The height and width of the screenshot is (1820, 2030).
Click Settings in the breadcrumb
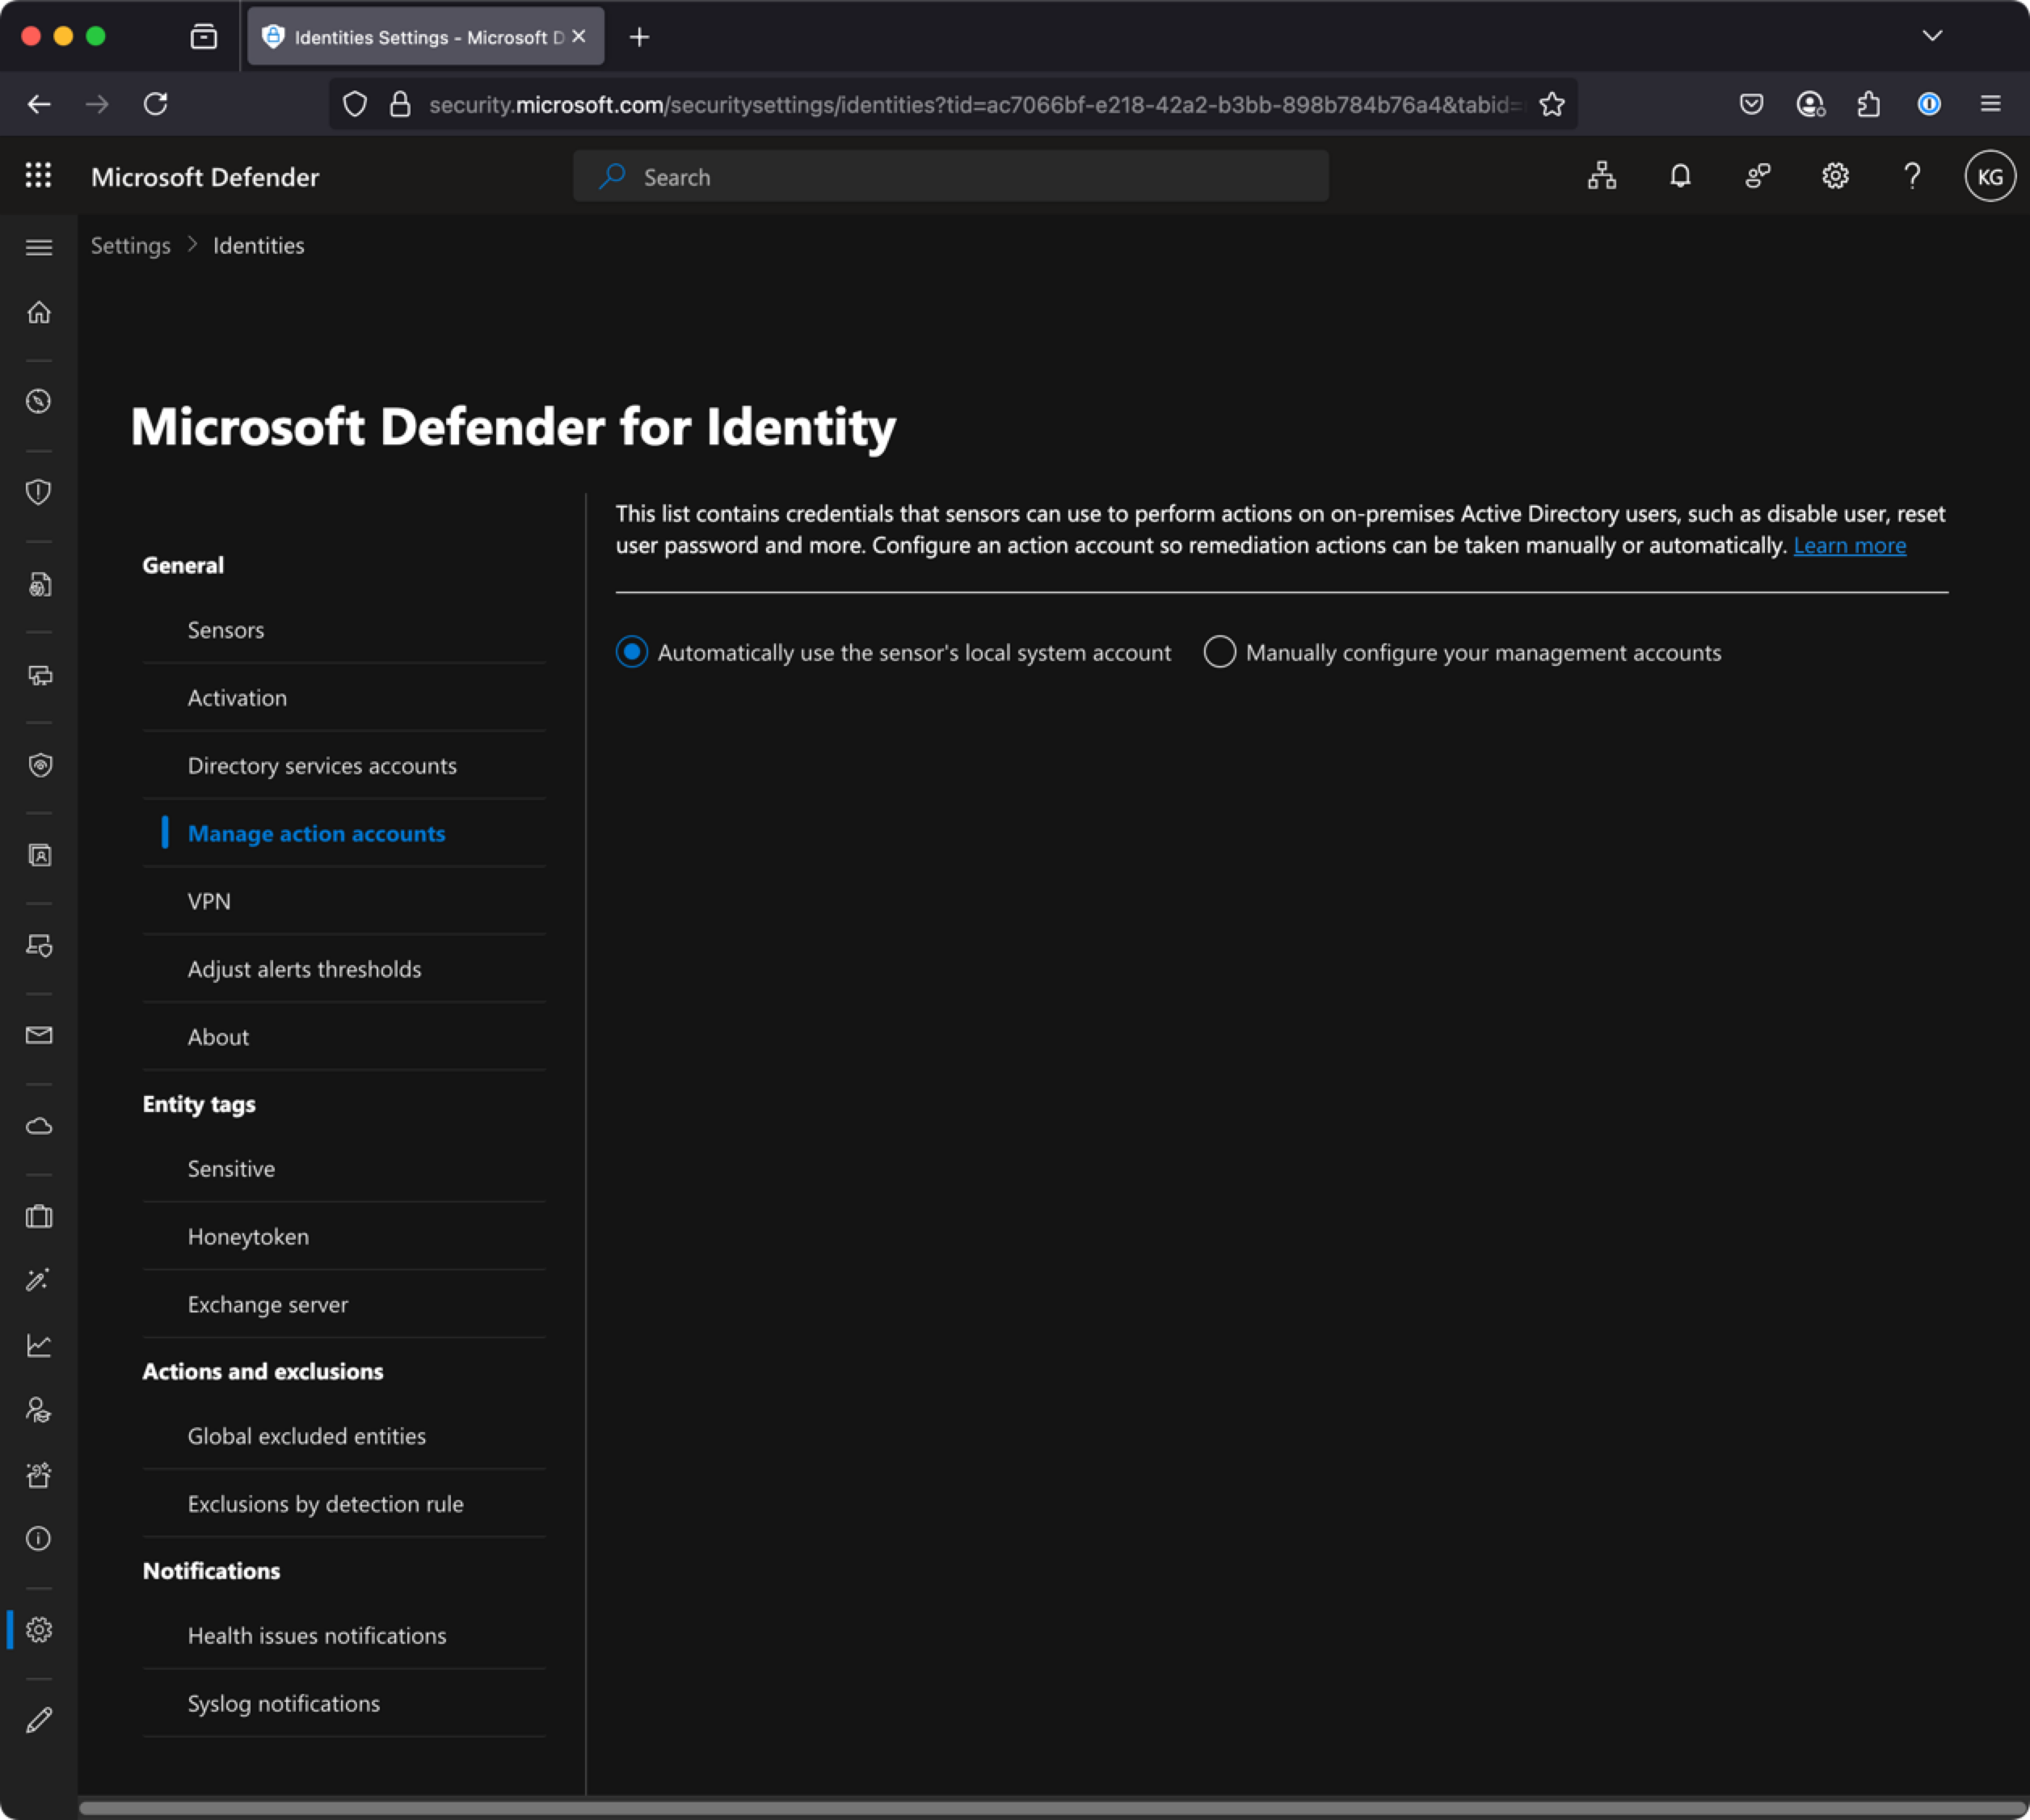131,245
